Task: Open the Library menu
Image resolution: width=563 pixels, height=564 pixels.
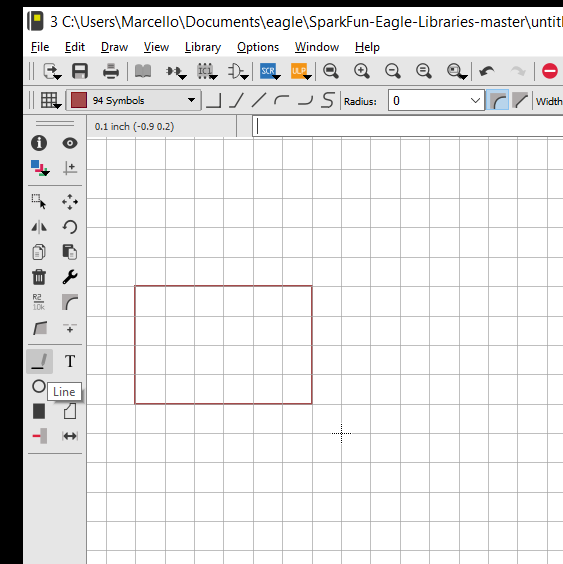Action: (x=203, y=47)
